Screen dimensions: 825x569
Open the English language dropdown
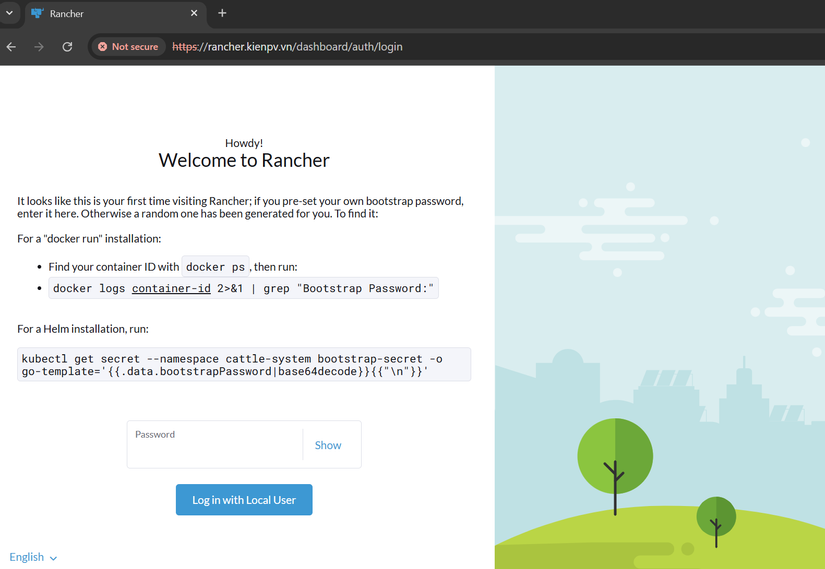pos(33,557)
